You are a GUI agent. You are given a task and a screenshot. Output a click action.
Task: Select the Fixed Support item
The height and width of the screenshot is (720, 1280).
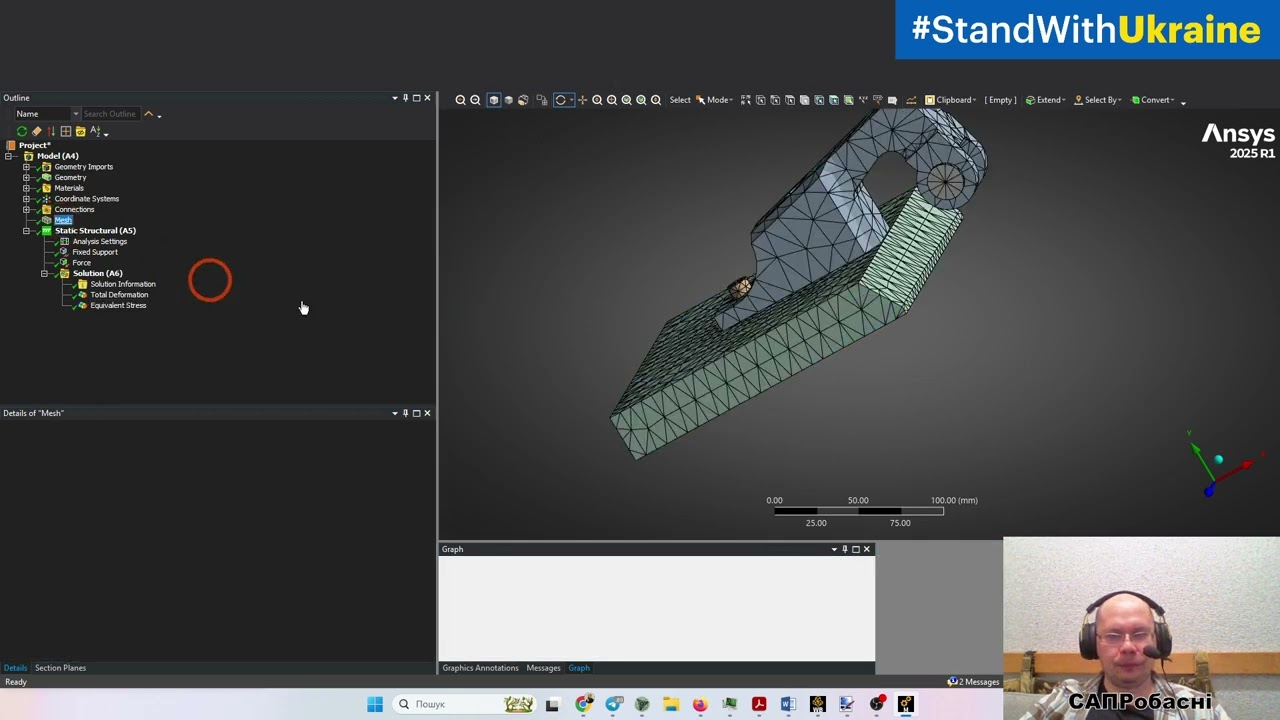[x=95, y=252]
